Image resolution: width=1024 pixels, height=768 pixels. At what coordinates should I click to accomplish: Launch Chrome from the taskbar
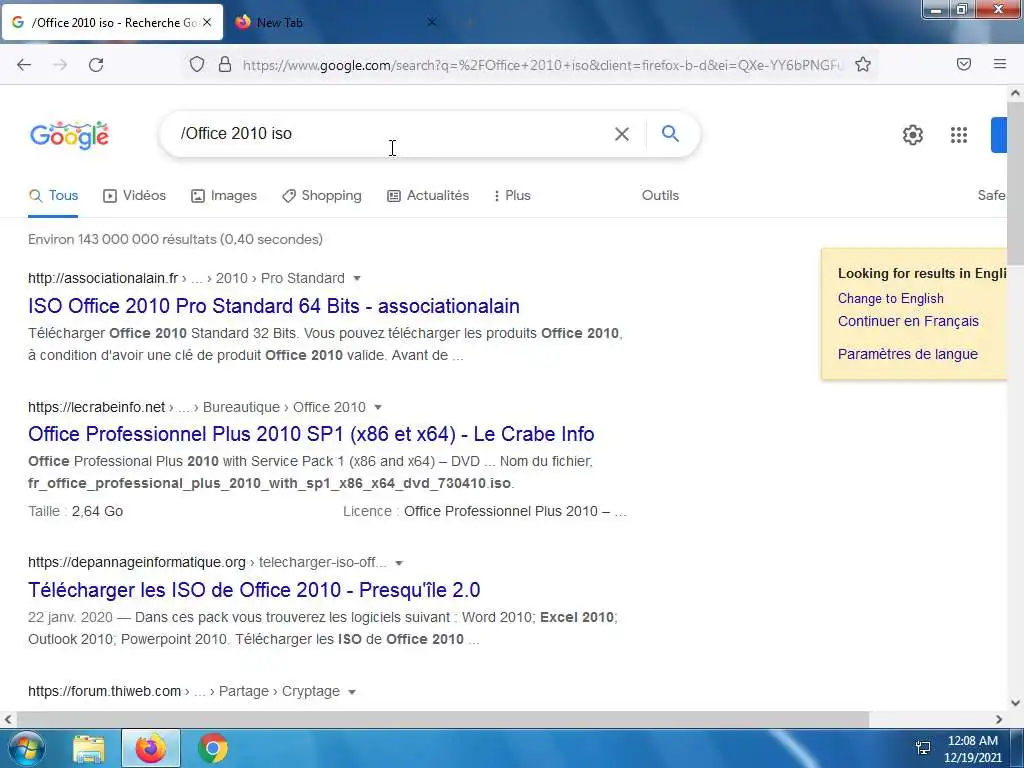(x=212, y=748)
